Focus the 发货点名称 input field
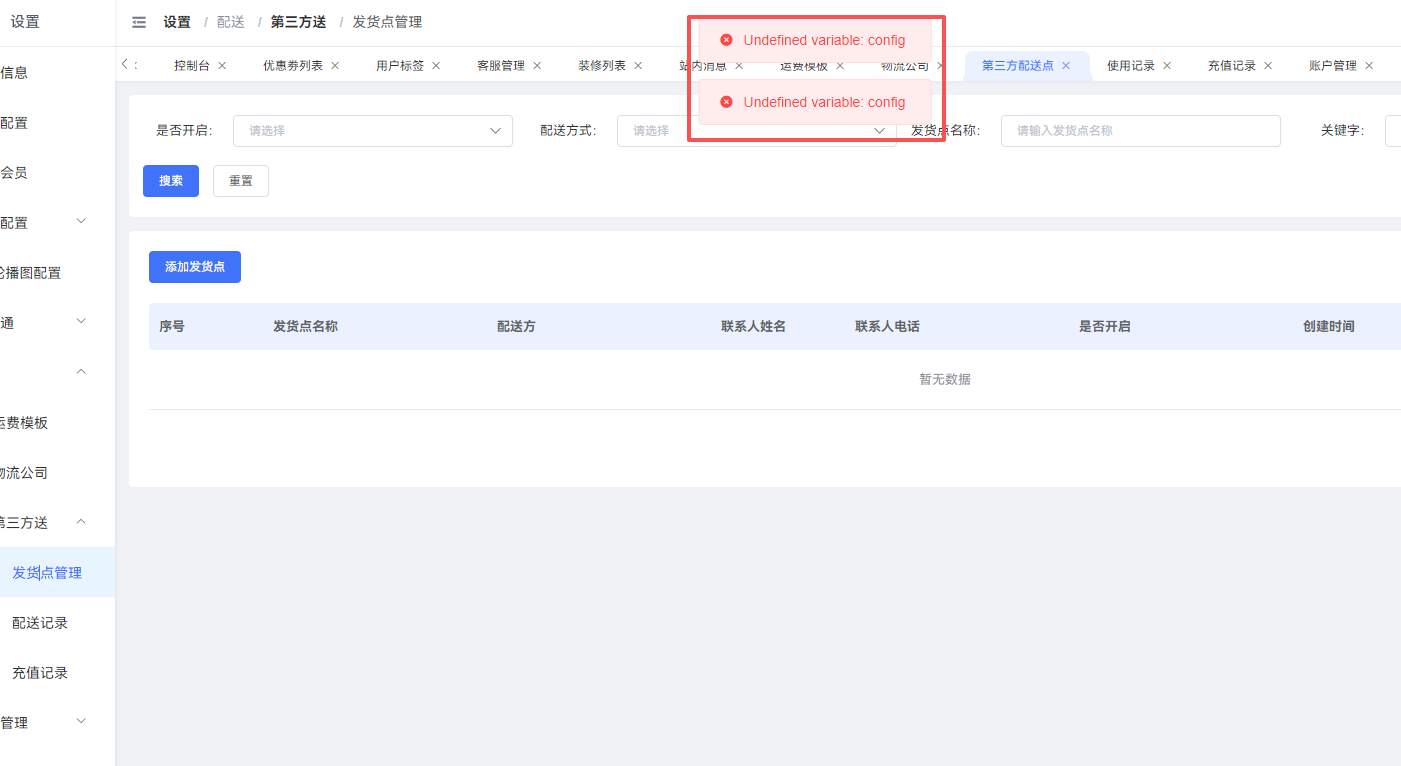Screen dimensions: 1401x766 click(x=1140, y=131)
